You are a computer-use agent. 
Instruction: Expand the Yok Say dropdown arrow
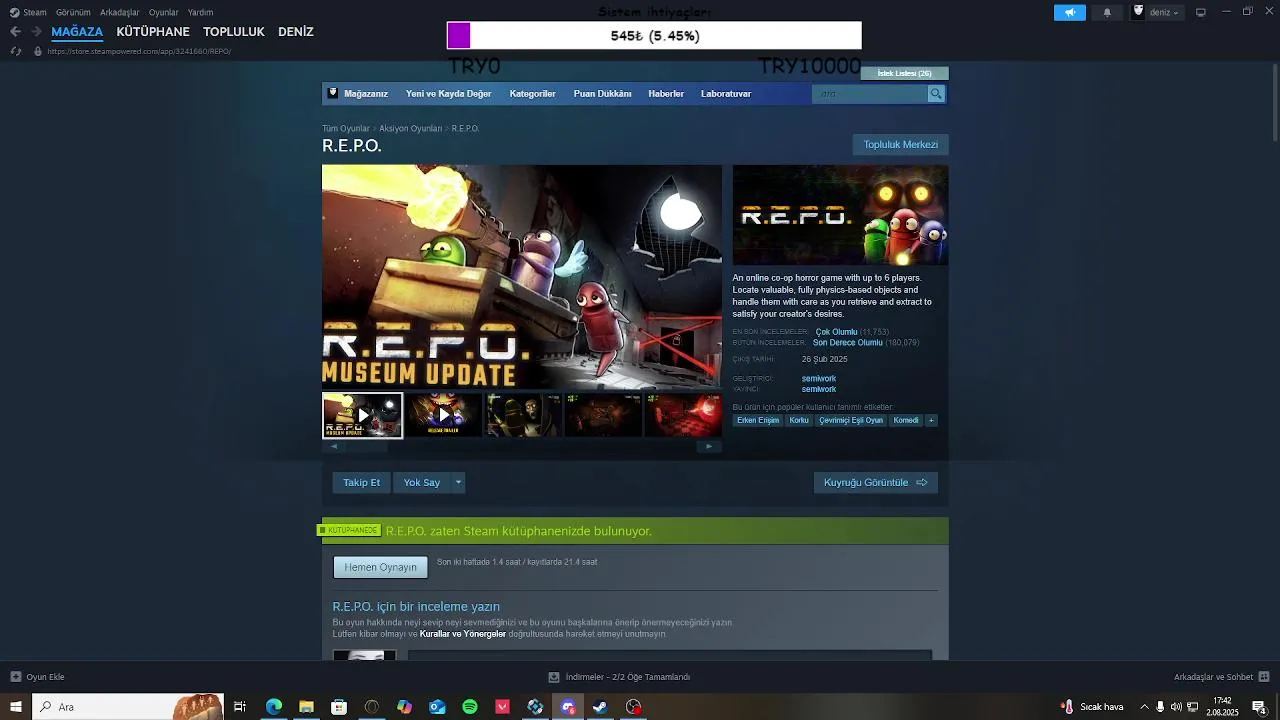[458, 482]
